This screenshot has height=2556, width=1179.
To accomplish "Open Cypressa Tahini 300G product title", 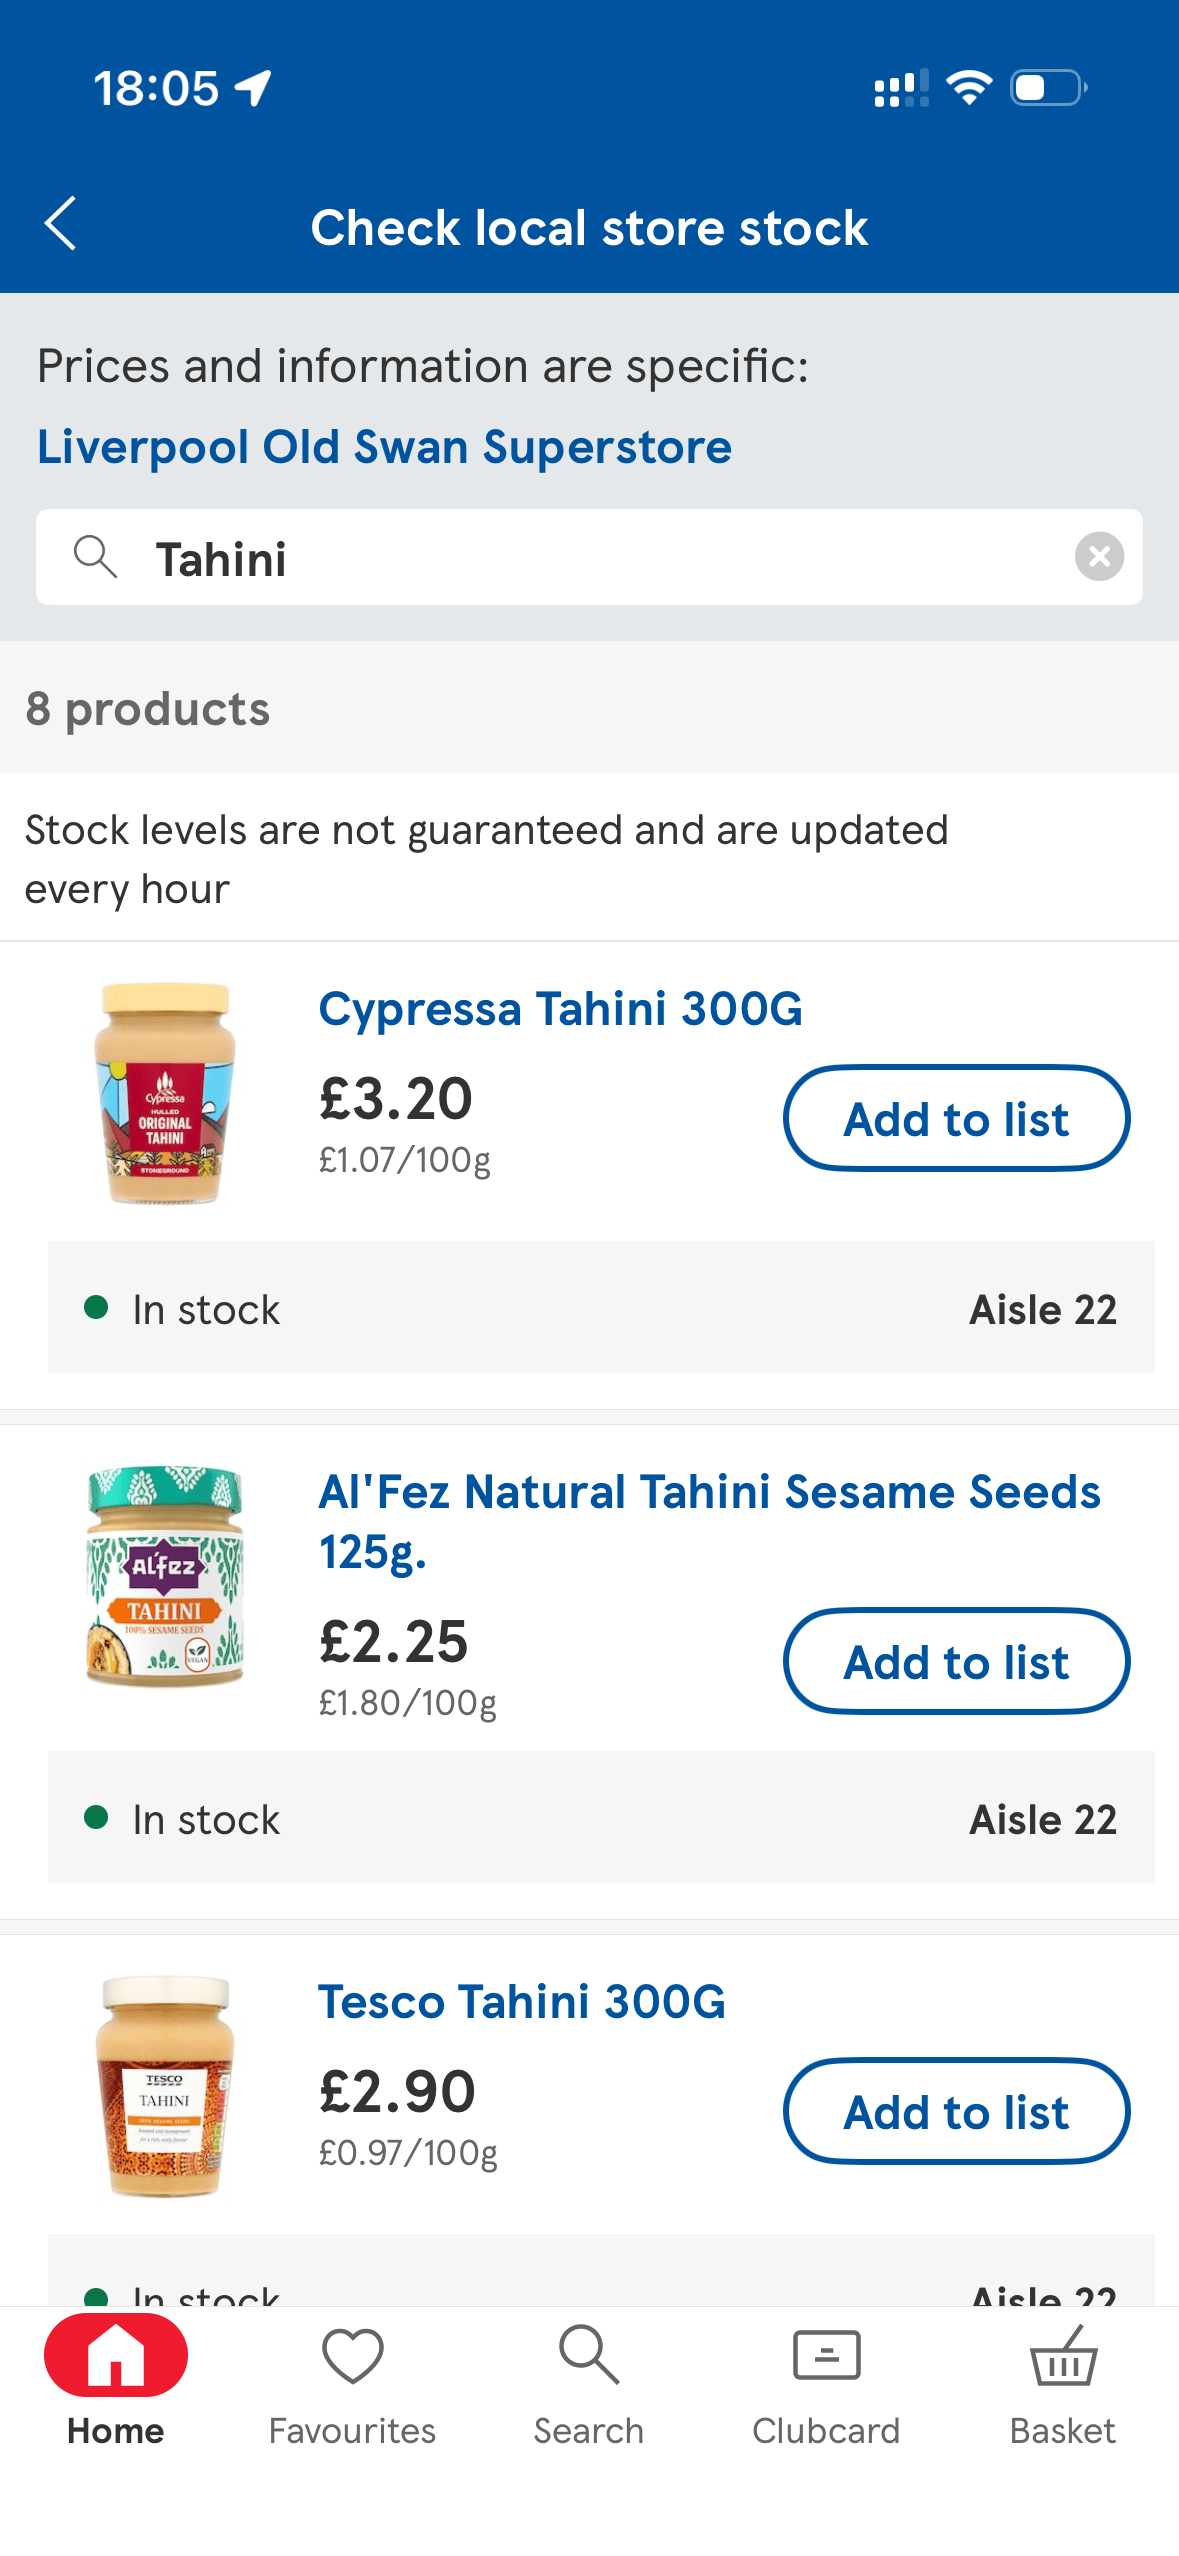I will click(x=560, y=1009).
